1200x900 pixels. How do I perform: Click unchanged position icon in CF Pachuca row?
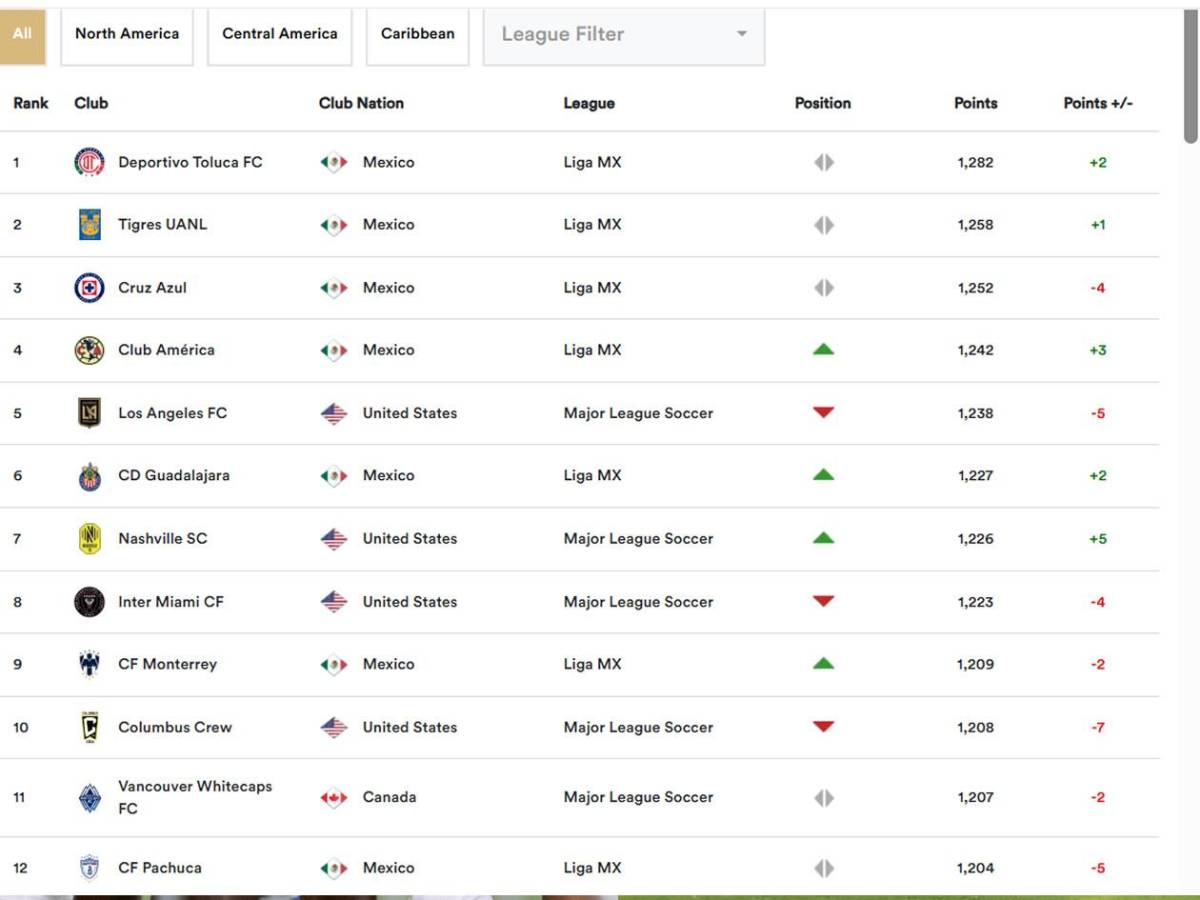click(x=823, y=868)
